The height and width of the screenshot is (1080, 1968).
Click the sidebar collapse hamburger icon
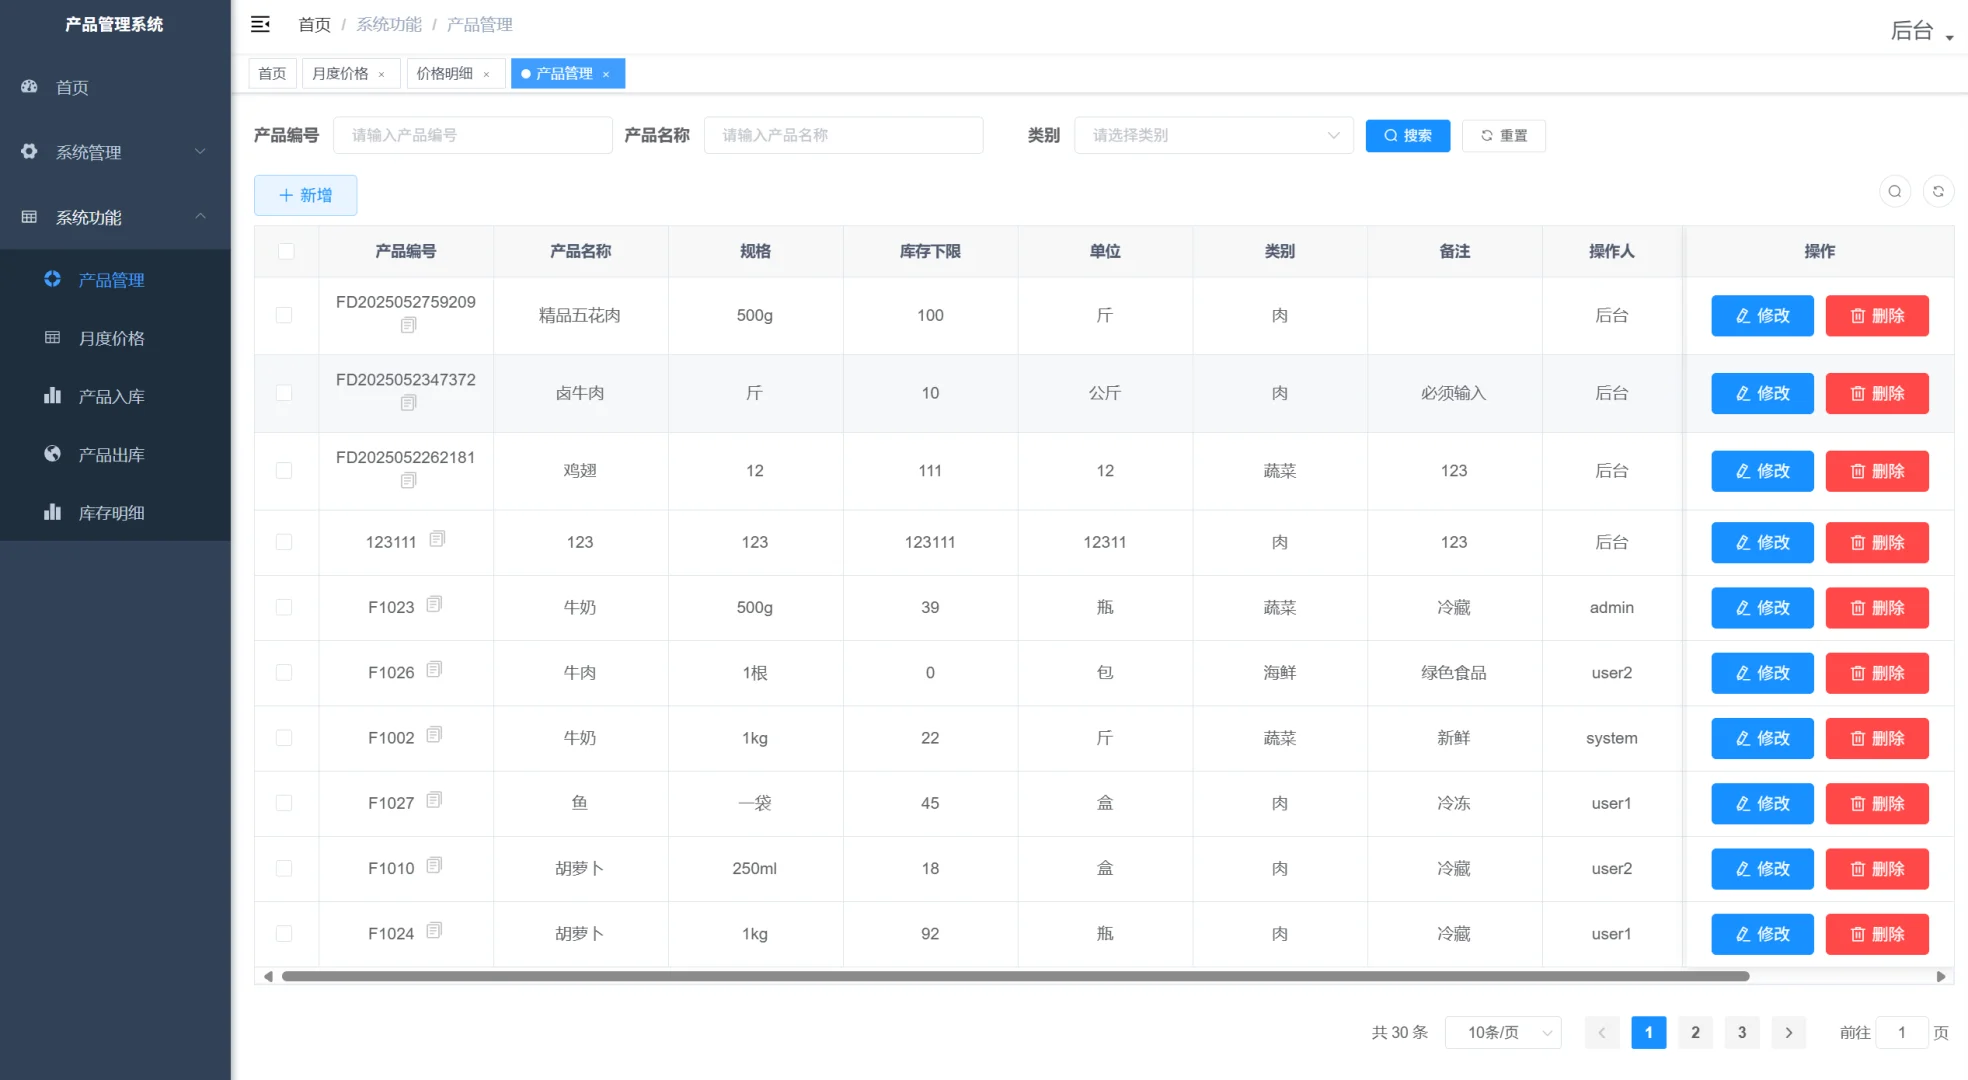[x=260, y=24]
